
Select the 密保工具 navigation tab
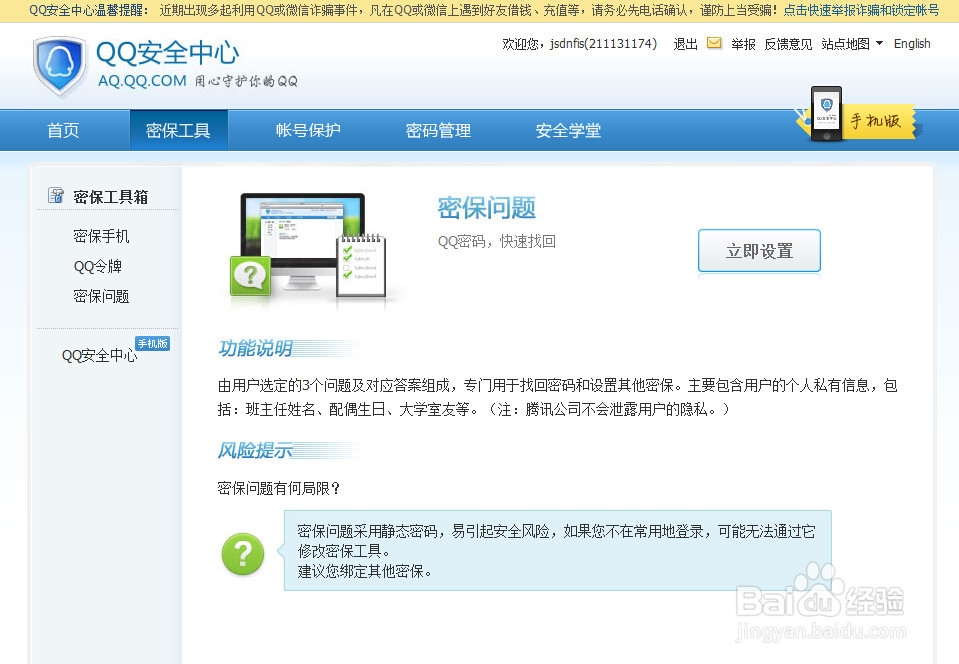click(x=179, y=130)
